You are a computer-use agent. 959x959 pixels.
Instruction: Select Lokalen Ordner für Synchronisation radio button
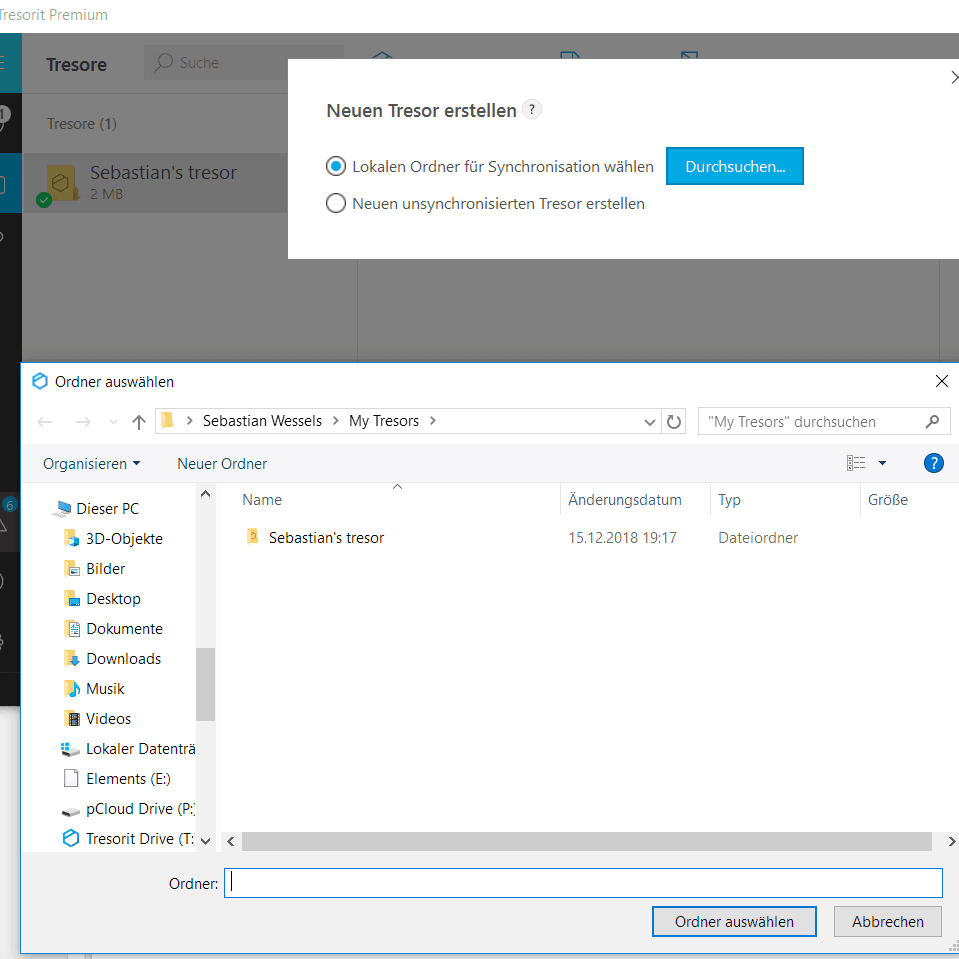click(x=336, y=167)
